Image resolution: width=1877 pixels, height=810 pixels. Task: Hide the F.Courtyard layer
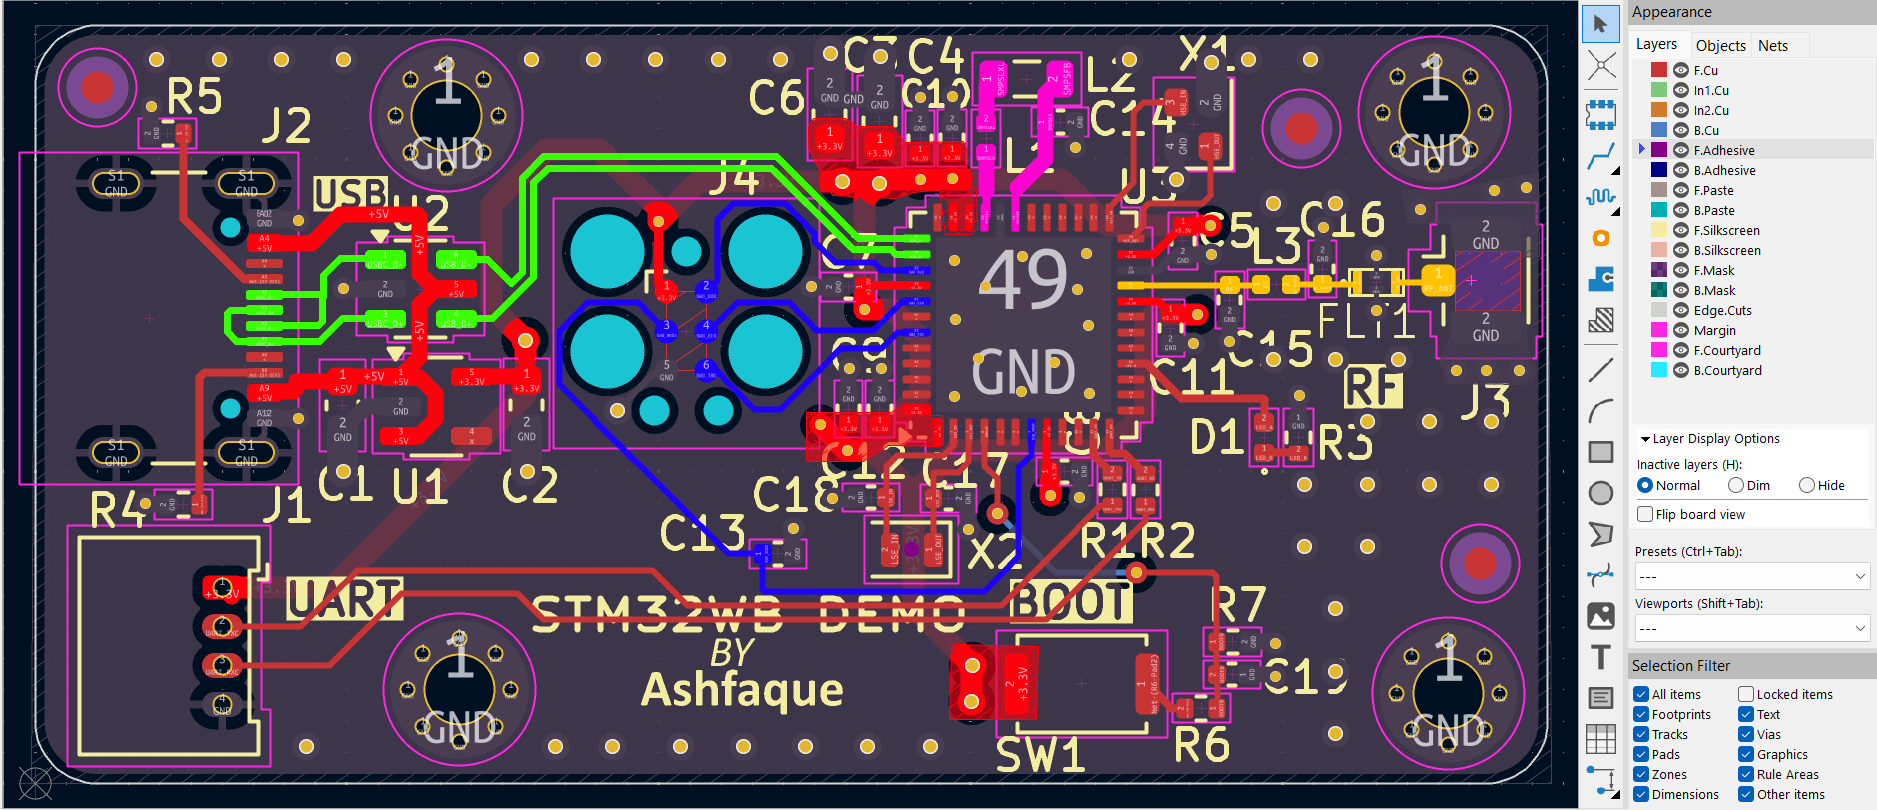1680,350
